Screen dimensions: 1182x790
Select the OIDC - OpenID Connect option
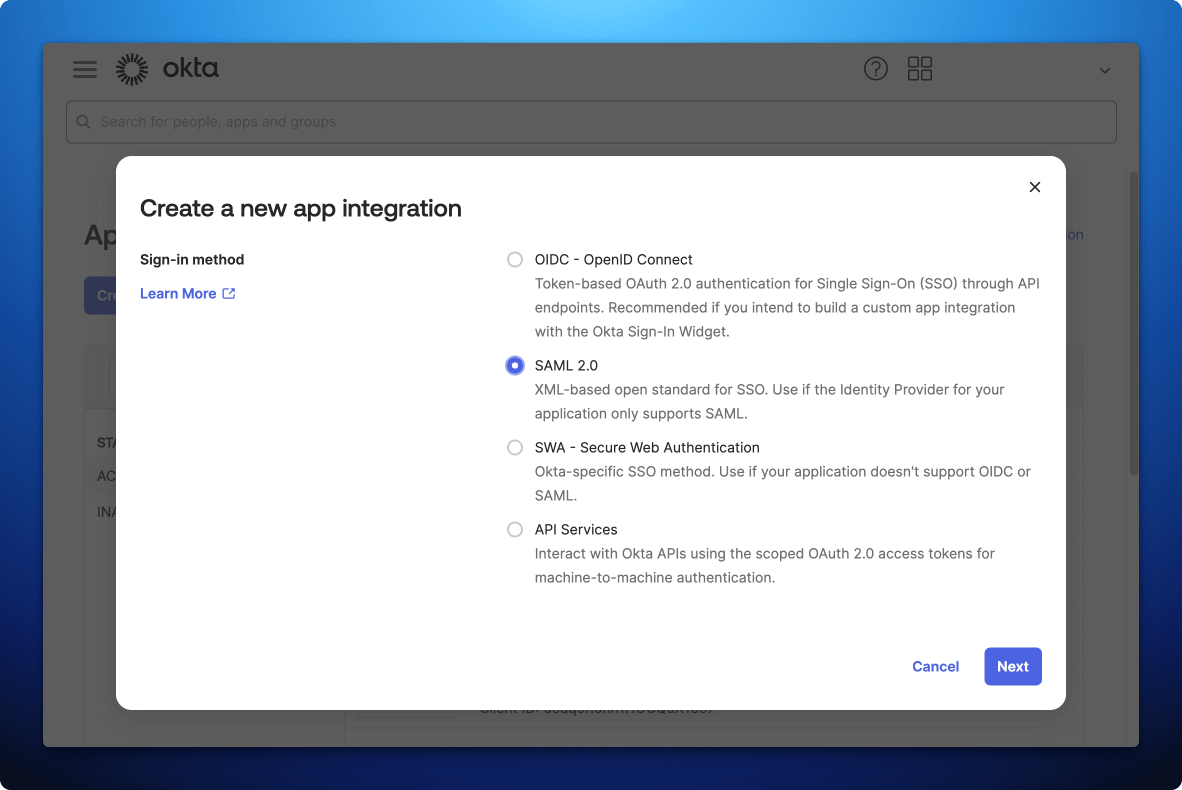514,259
